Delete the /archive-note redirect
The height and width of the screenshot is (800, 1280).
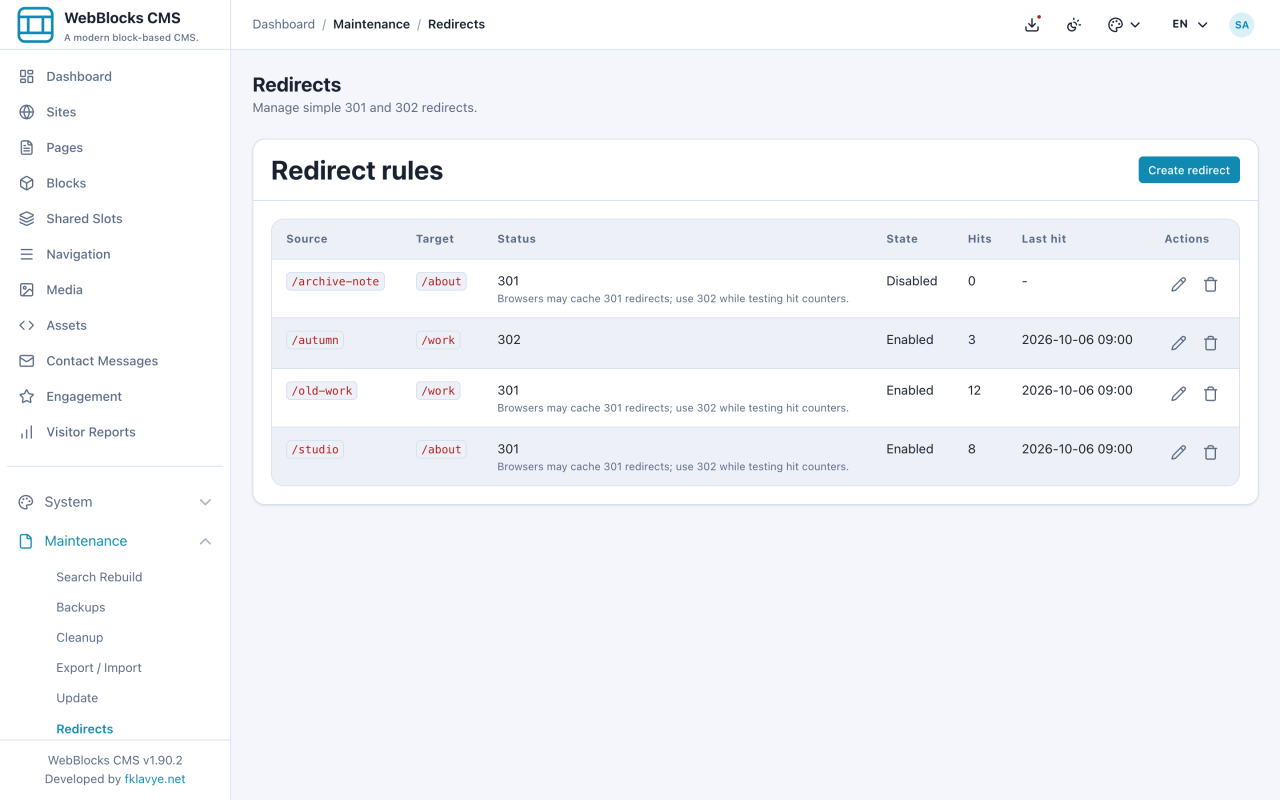[x=1210, y=284]
